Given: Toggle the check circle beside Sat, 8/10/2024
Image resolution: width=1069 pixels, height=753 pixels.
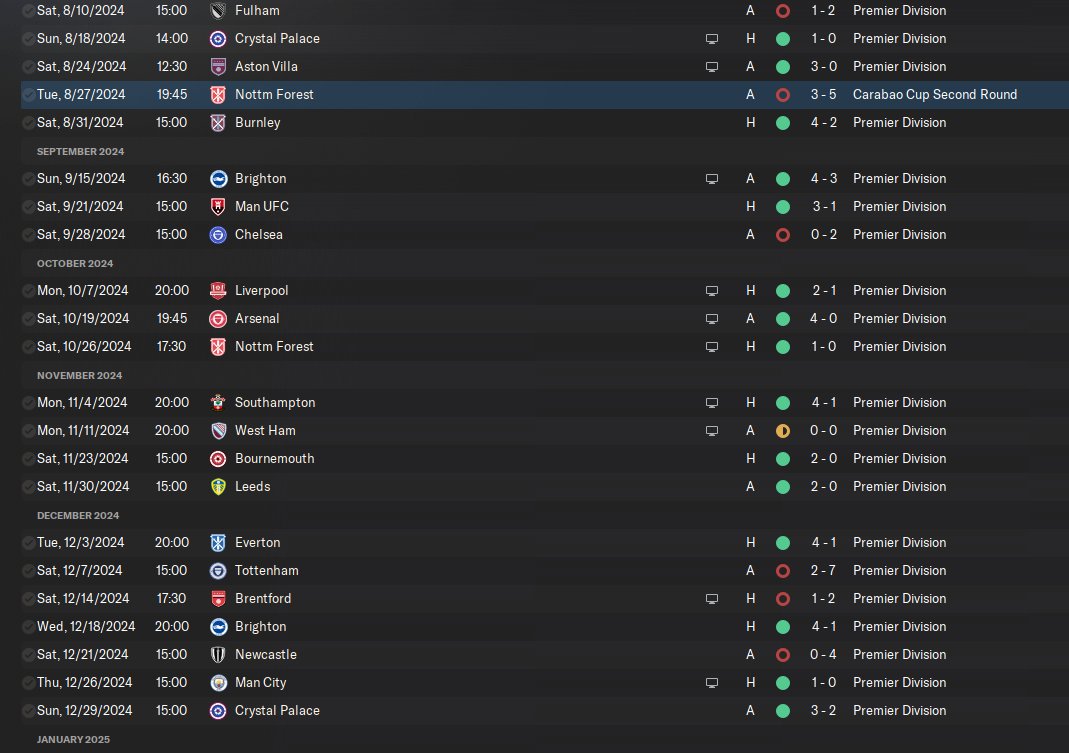Looking at the screenshot, I should 28,11.
